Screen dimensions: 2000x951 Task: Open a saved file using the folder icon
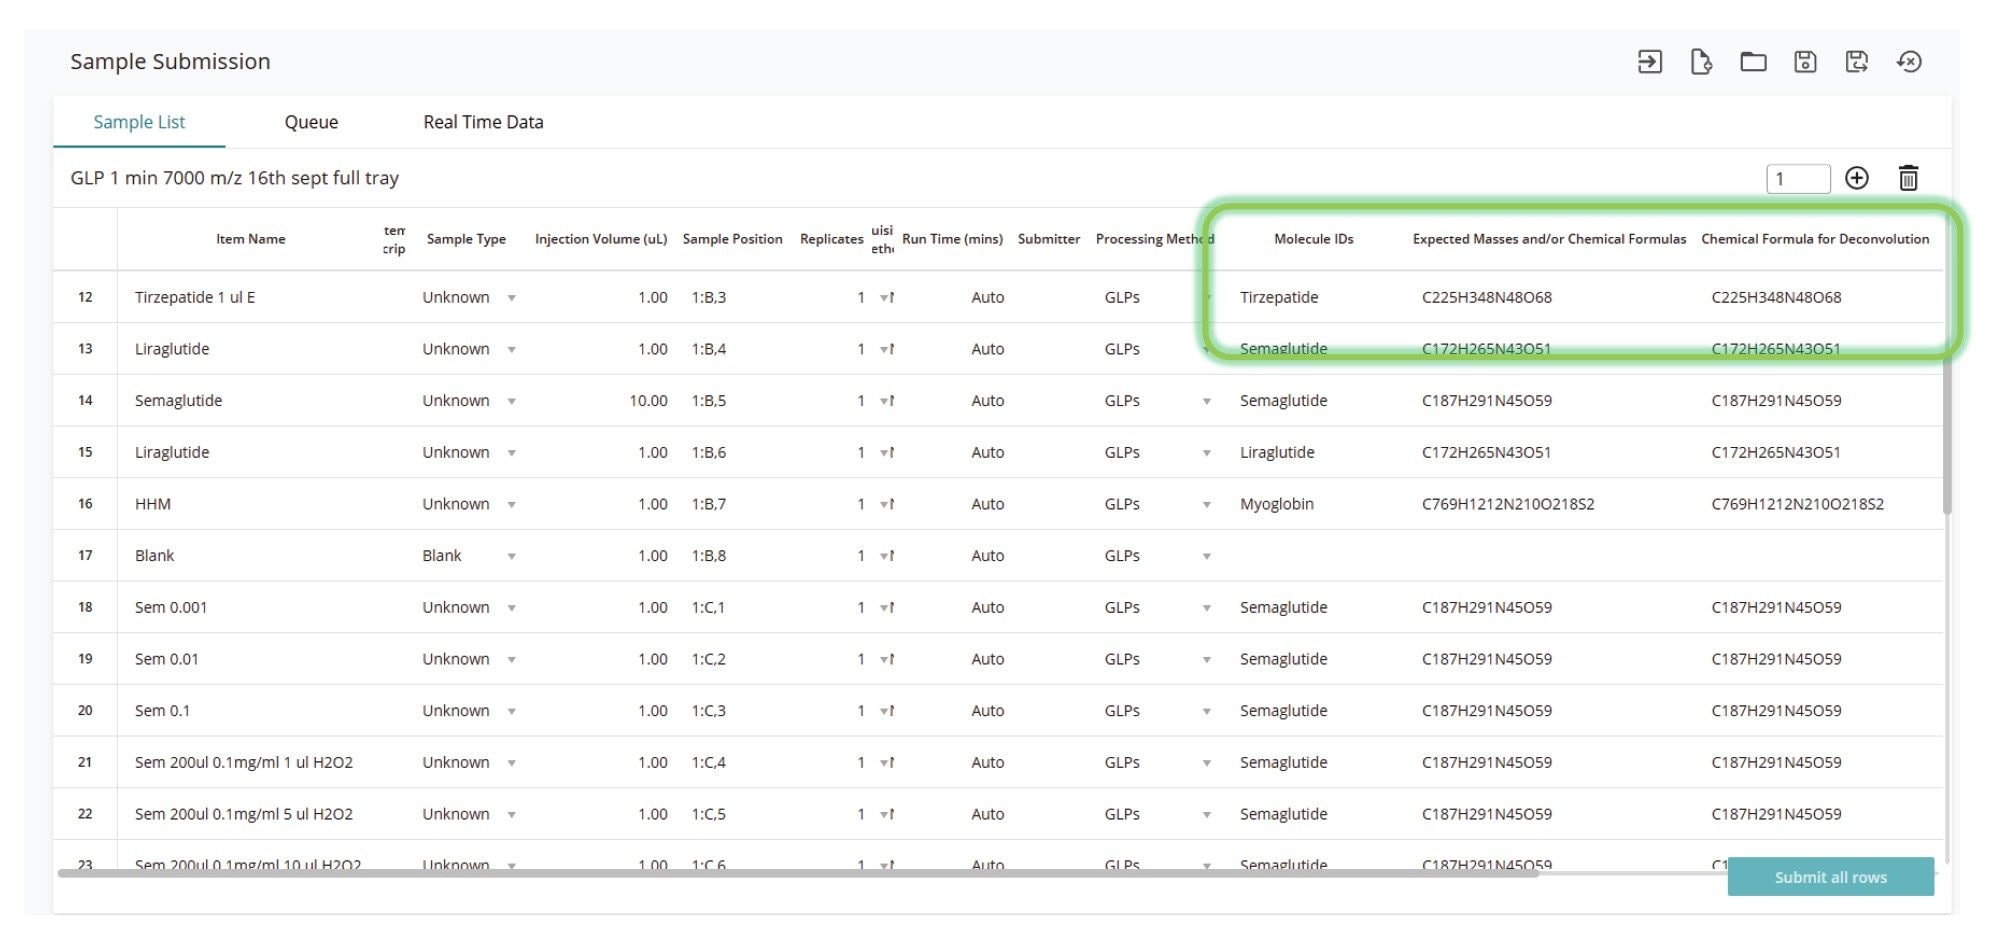[1755, 61]
